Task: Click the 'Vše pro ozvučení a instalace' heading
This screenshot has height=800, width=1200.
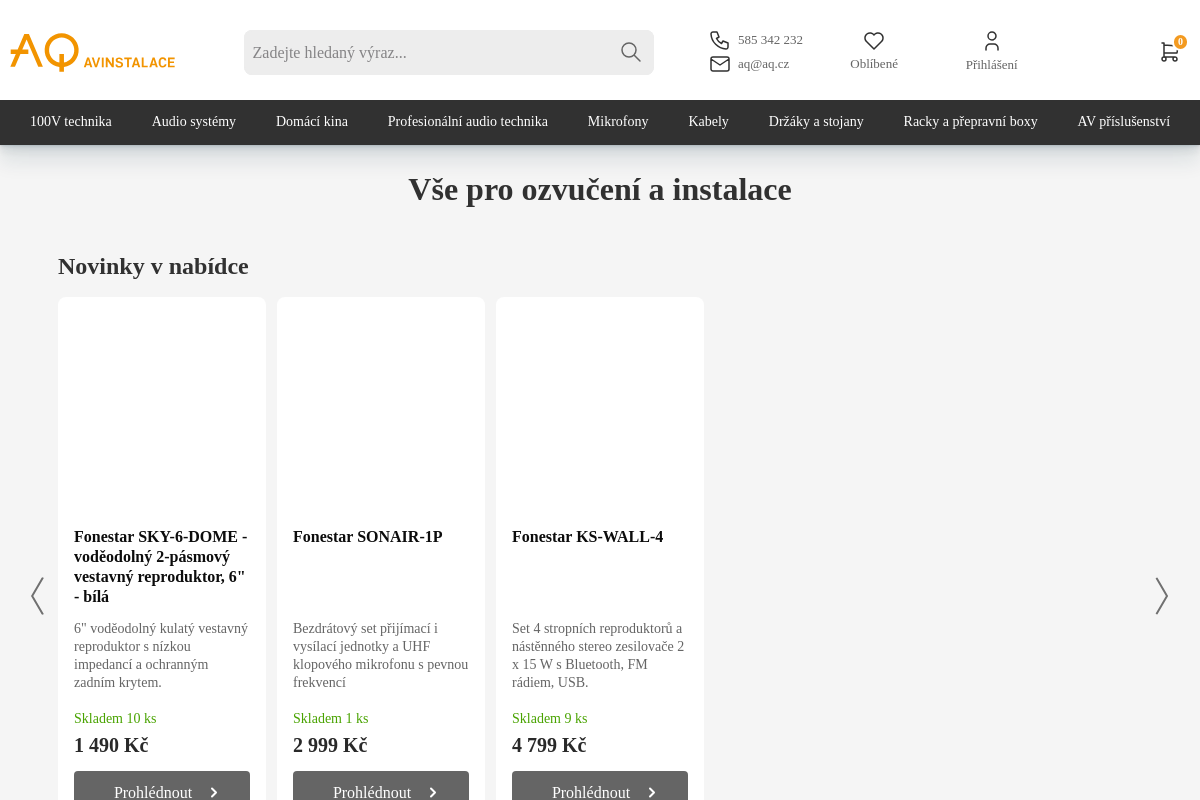Action: [x=600, y=189]
